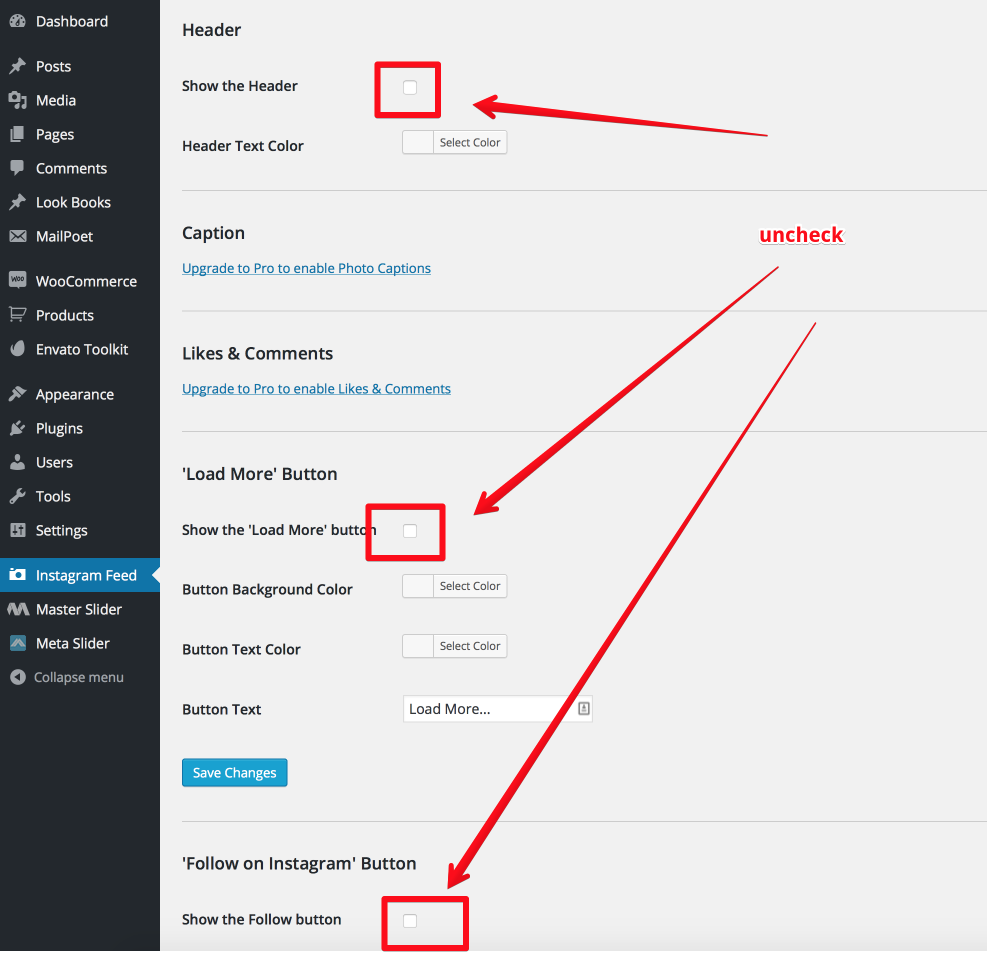Toggle Show the Follow button checkbox

pos(410,921)
